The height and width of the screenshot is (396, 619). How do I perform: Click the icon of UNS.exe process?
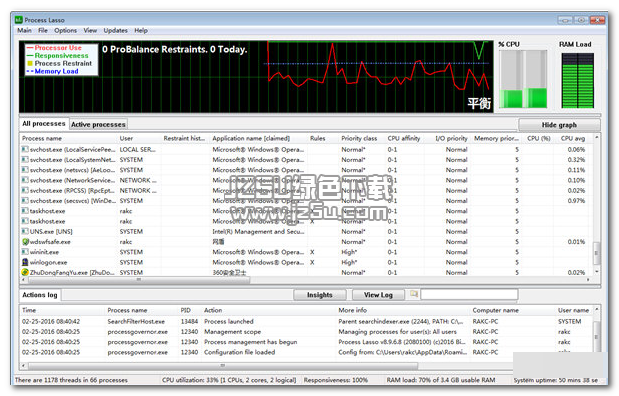(25, 231)
